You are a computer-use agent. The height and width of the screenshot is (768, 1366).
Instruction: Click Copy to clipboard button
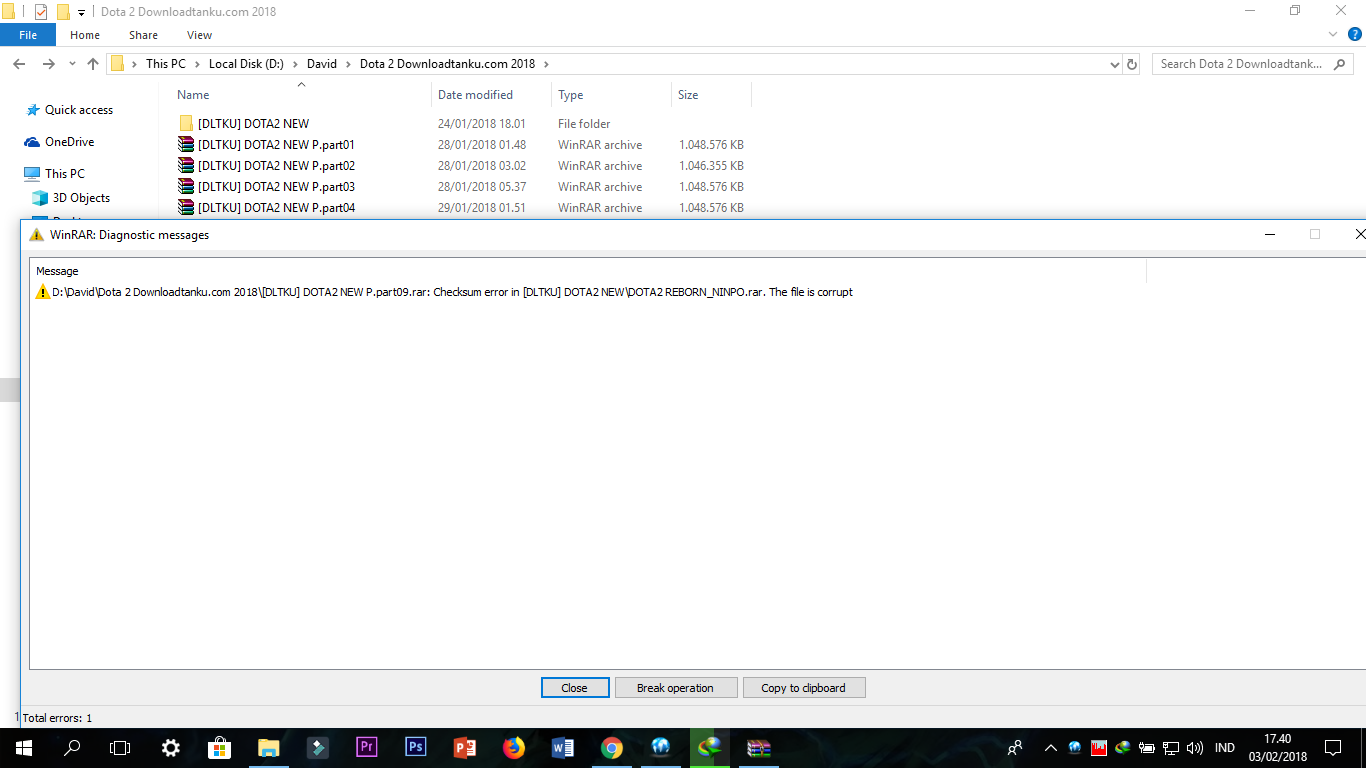pos(804,688)
